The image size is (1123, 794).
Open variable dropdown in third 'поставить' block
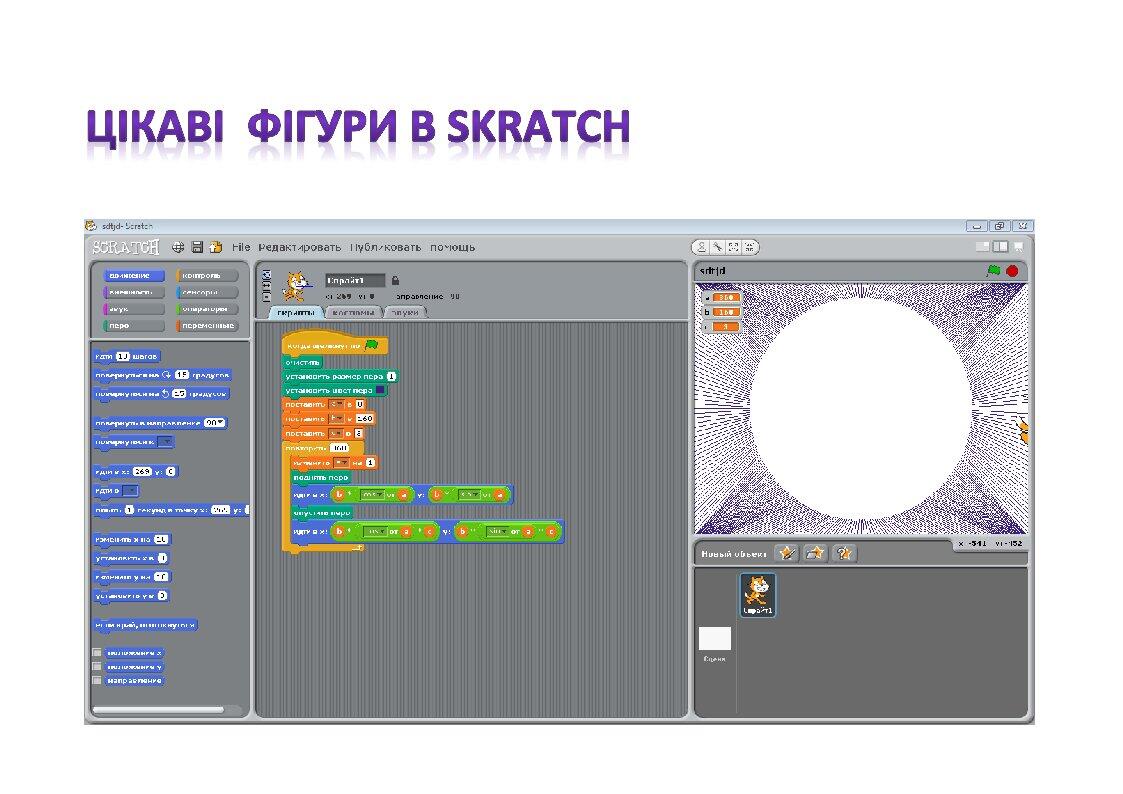tap(336, 433)
